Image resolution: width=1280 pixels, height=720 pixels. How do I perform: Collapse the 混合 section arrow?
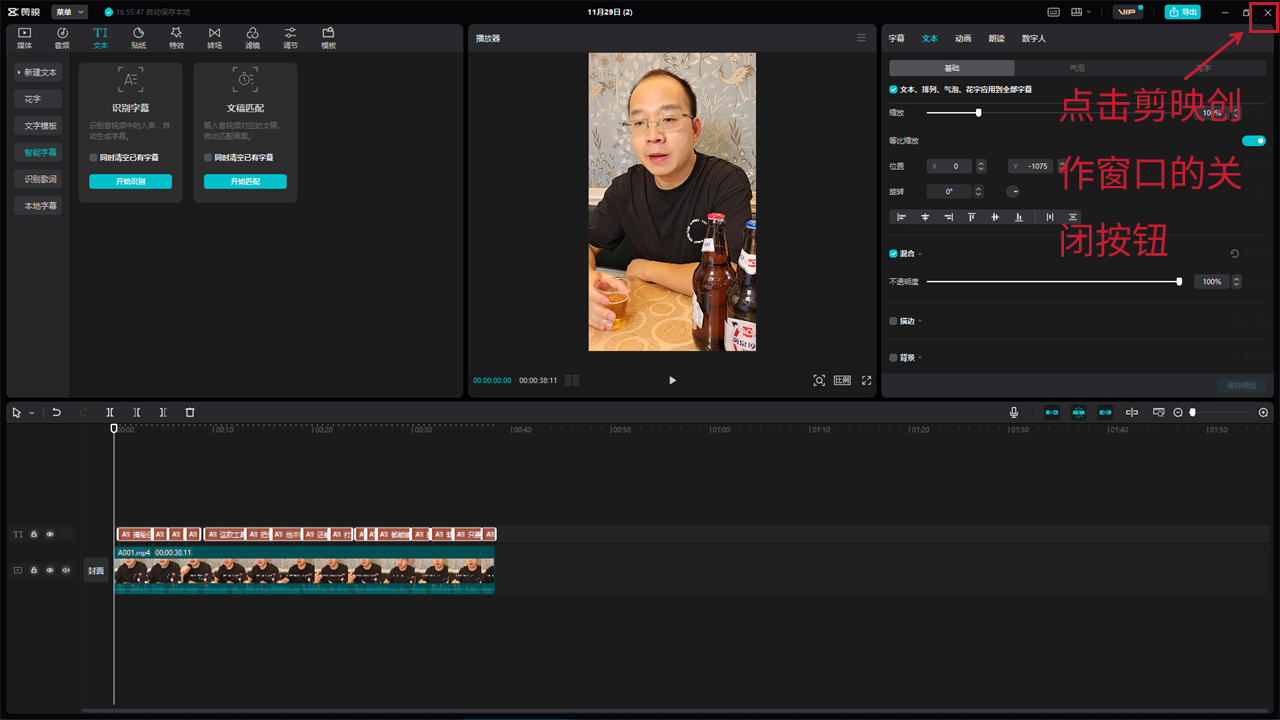point(919,254)
